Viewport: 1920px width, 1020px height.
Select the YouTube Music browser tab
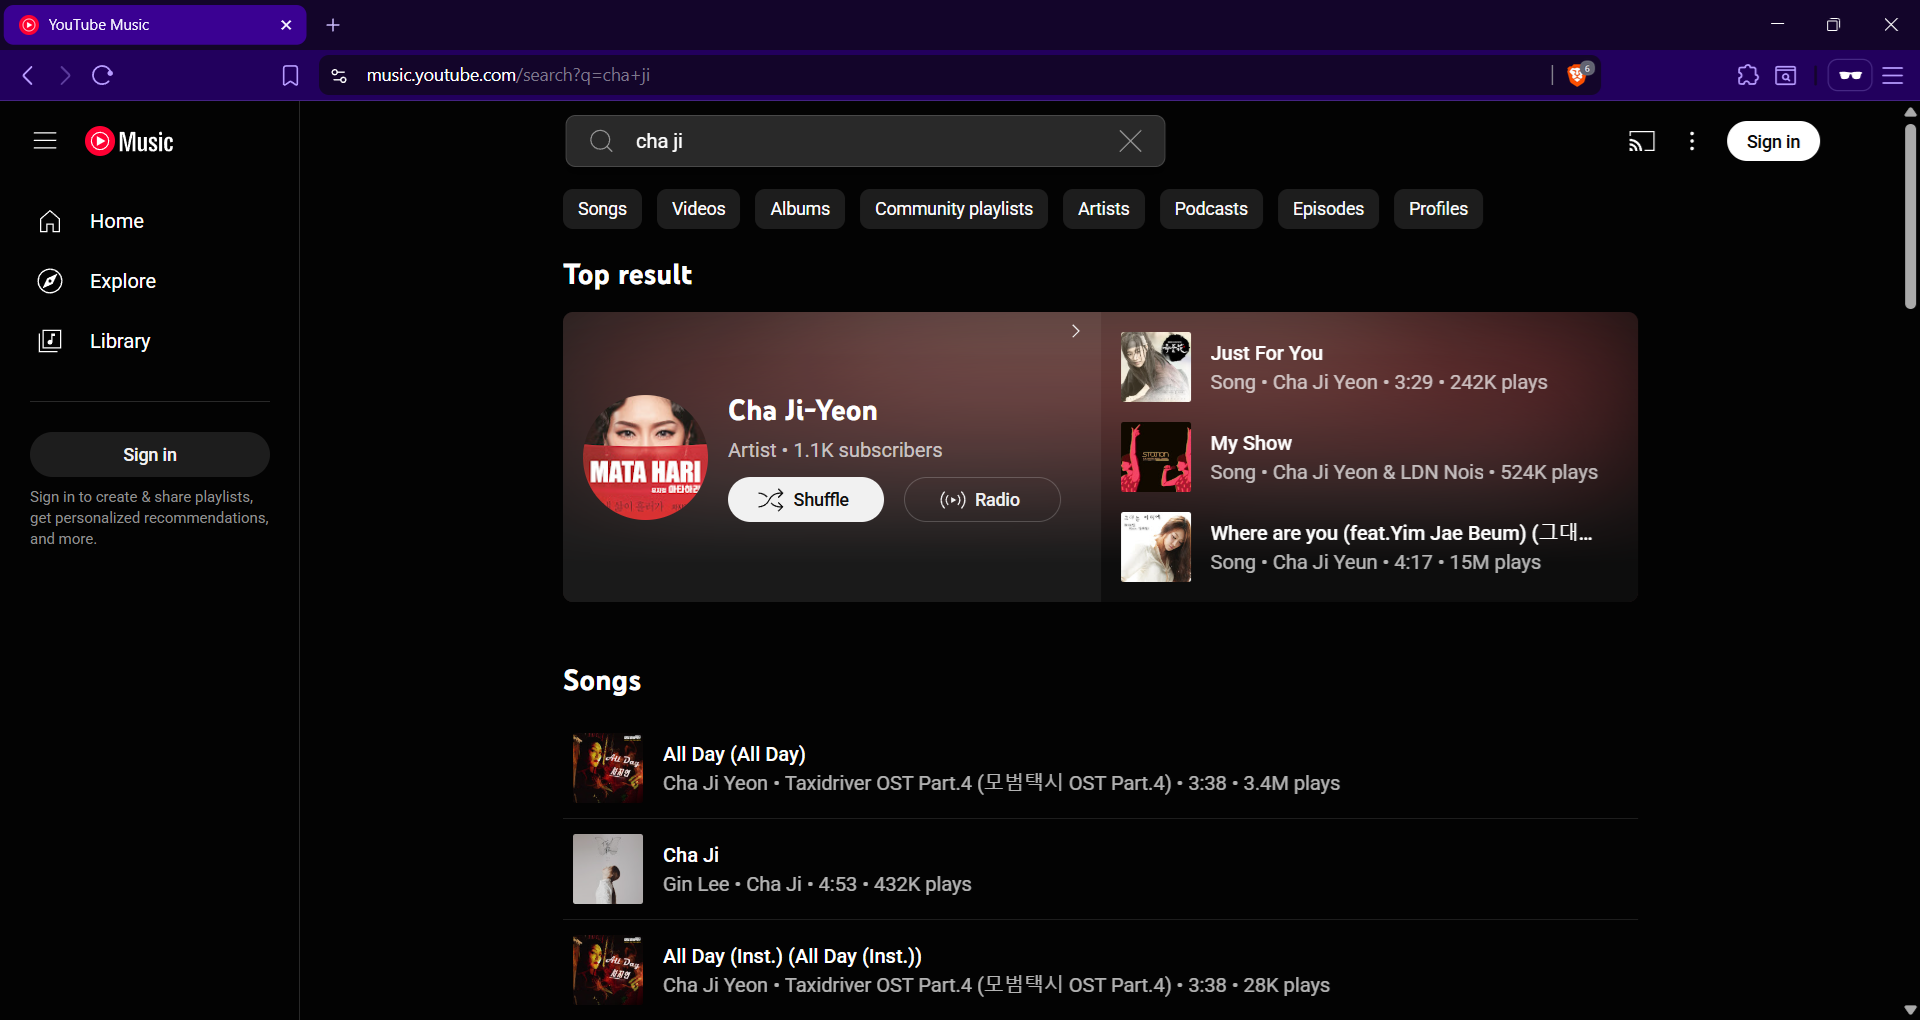pos(154,25)
